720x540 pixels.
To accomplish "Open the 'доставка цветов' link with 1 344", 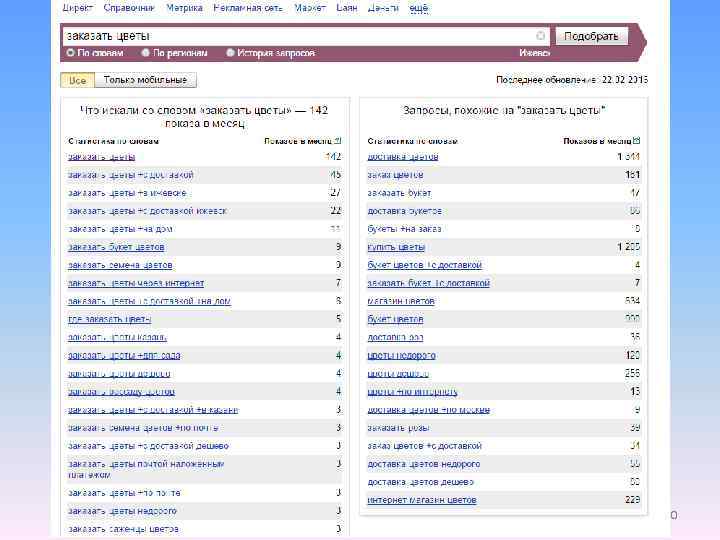I will coord(403,157).
